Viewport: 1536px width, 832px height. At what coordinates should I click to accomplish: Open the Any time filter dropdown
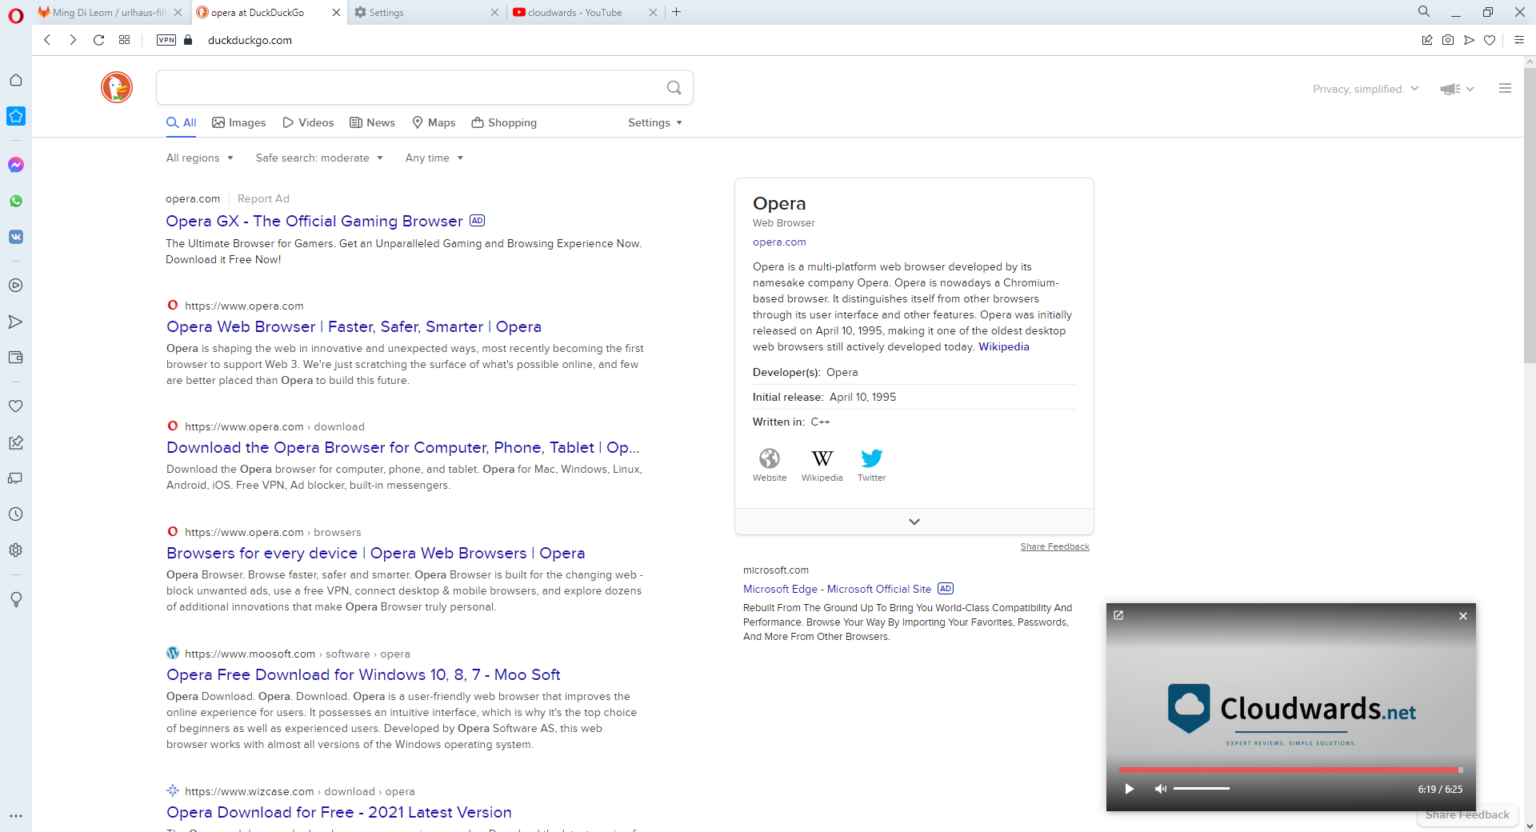coord(434,158)
